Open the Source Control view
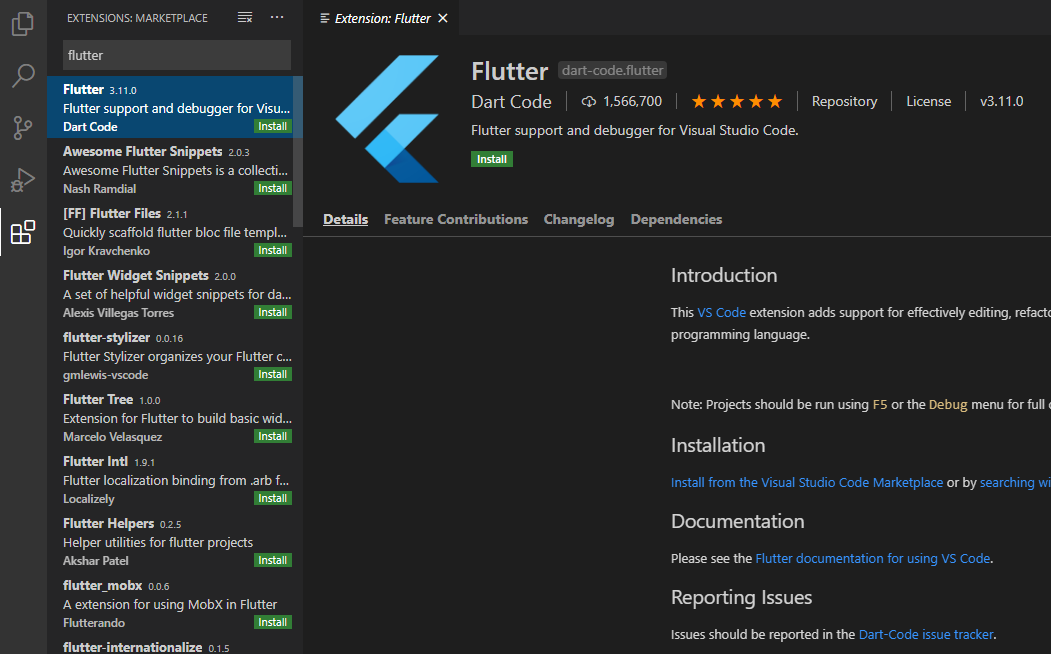This screenshot has width=1051, height=654. (23, 127)
